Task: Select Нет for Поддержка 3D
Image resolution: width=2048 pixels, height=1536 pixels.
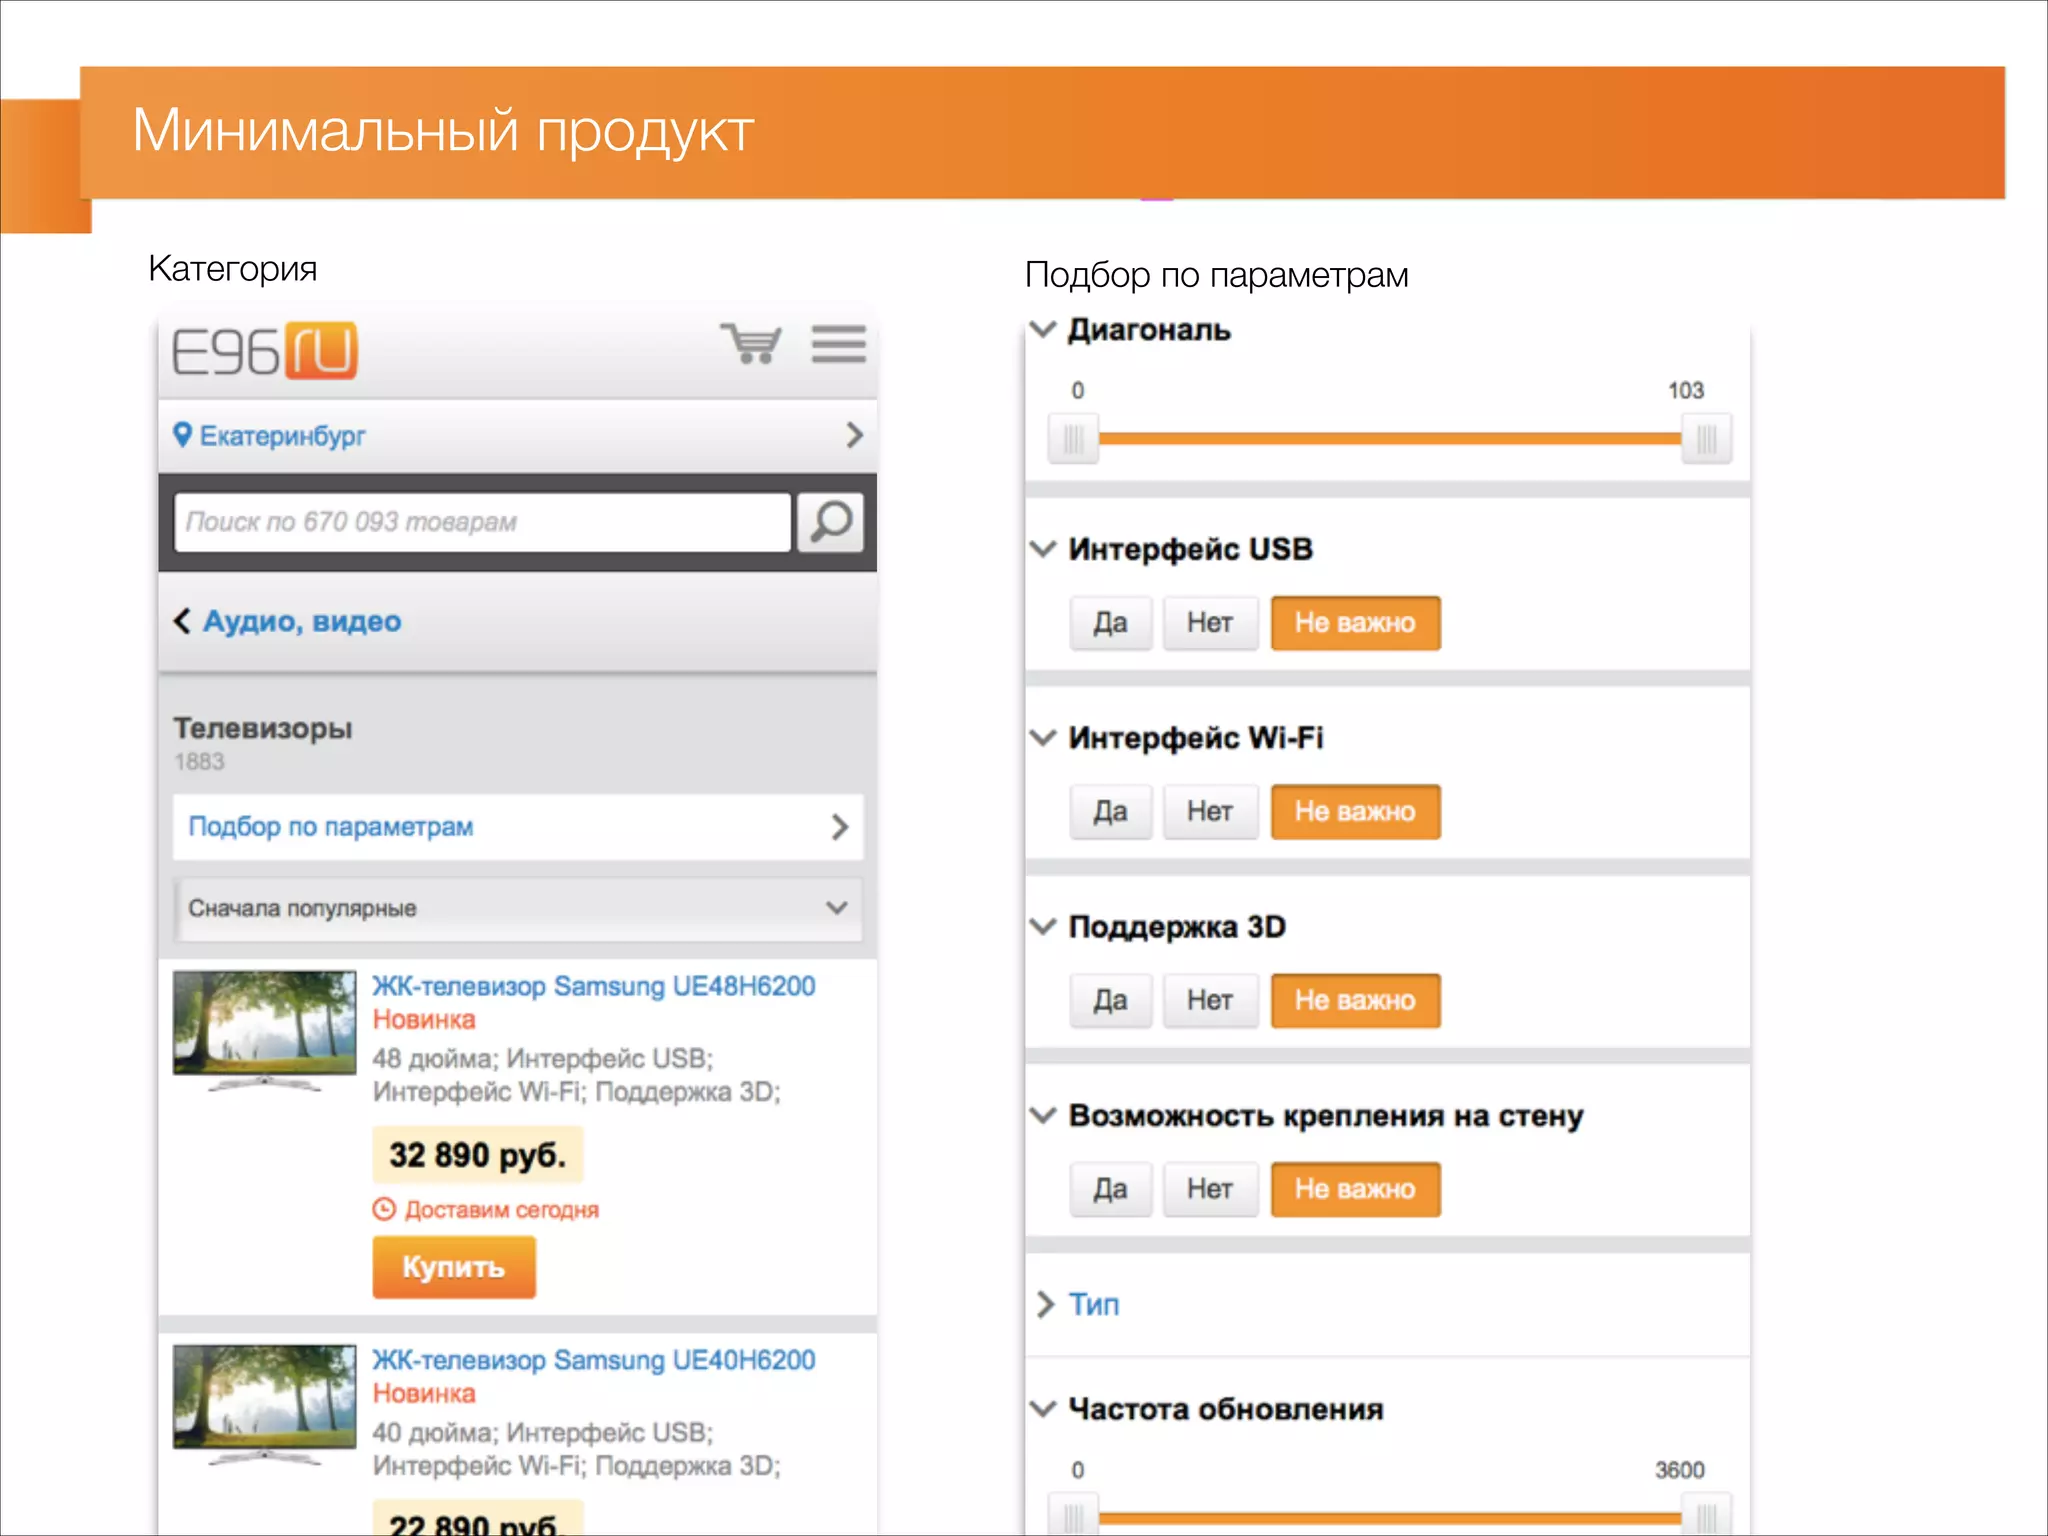Action: tap(1210, 1001)
